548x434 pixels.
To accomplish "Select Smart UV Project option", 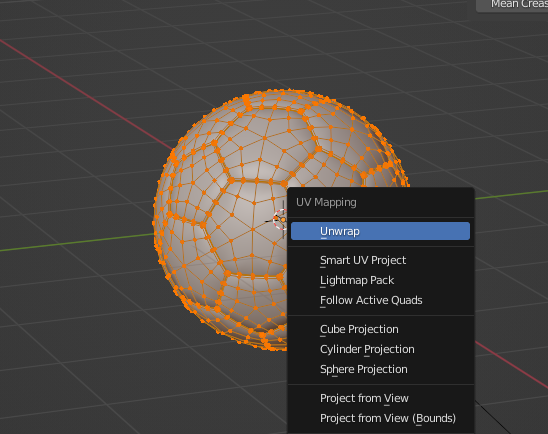I will (380, 260).
